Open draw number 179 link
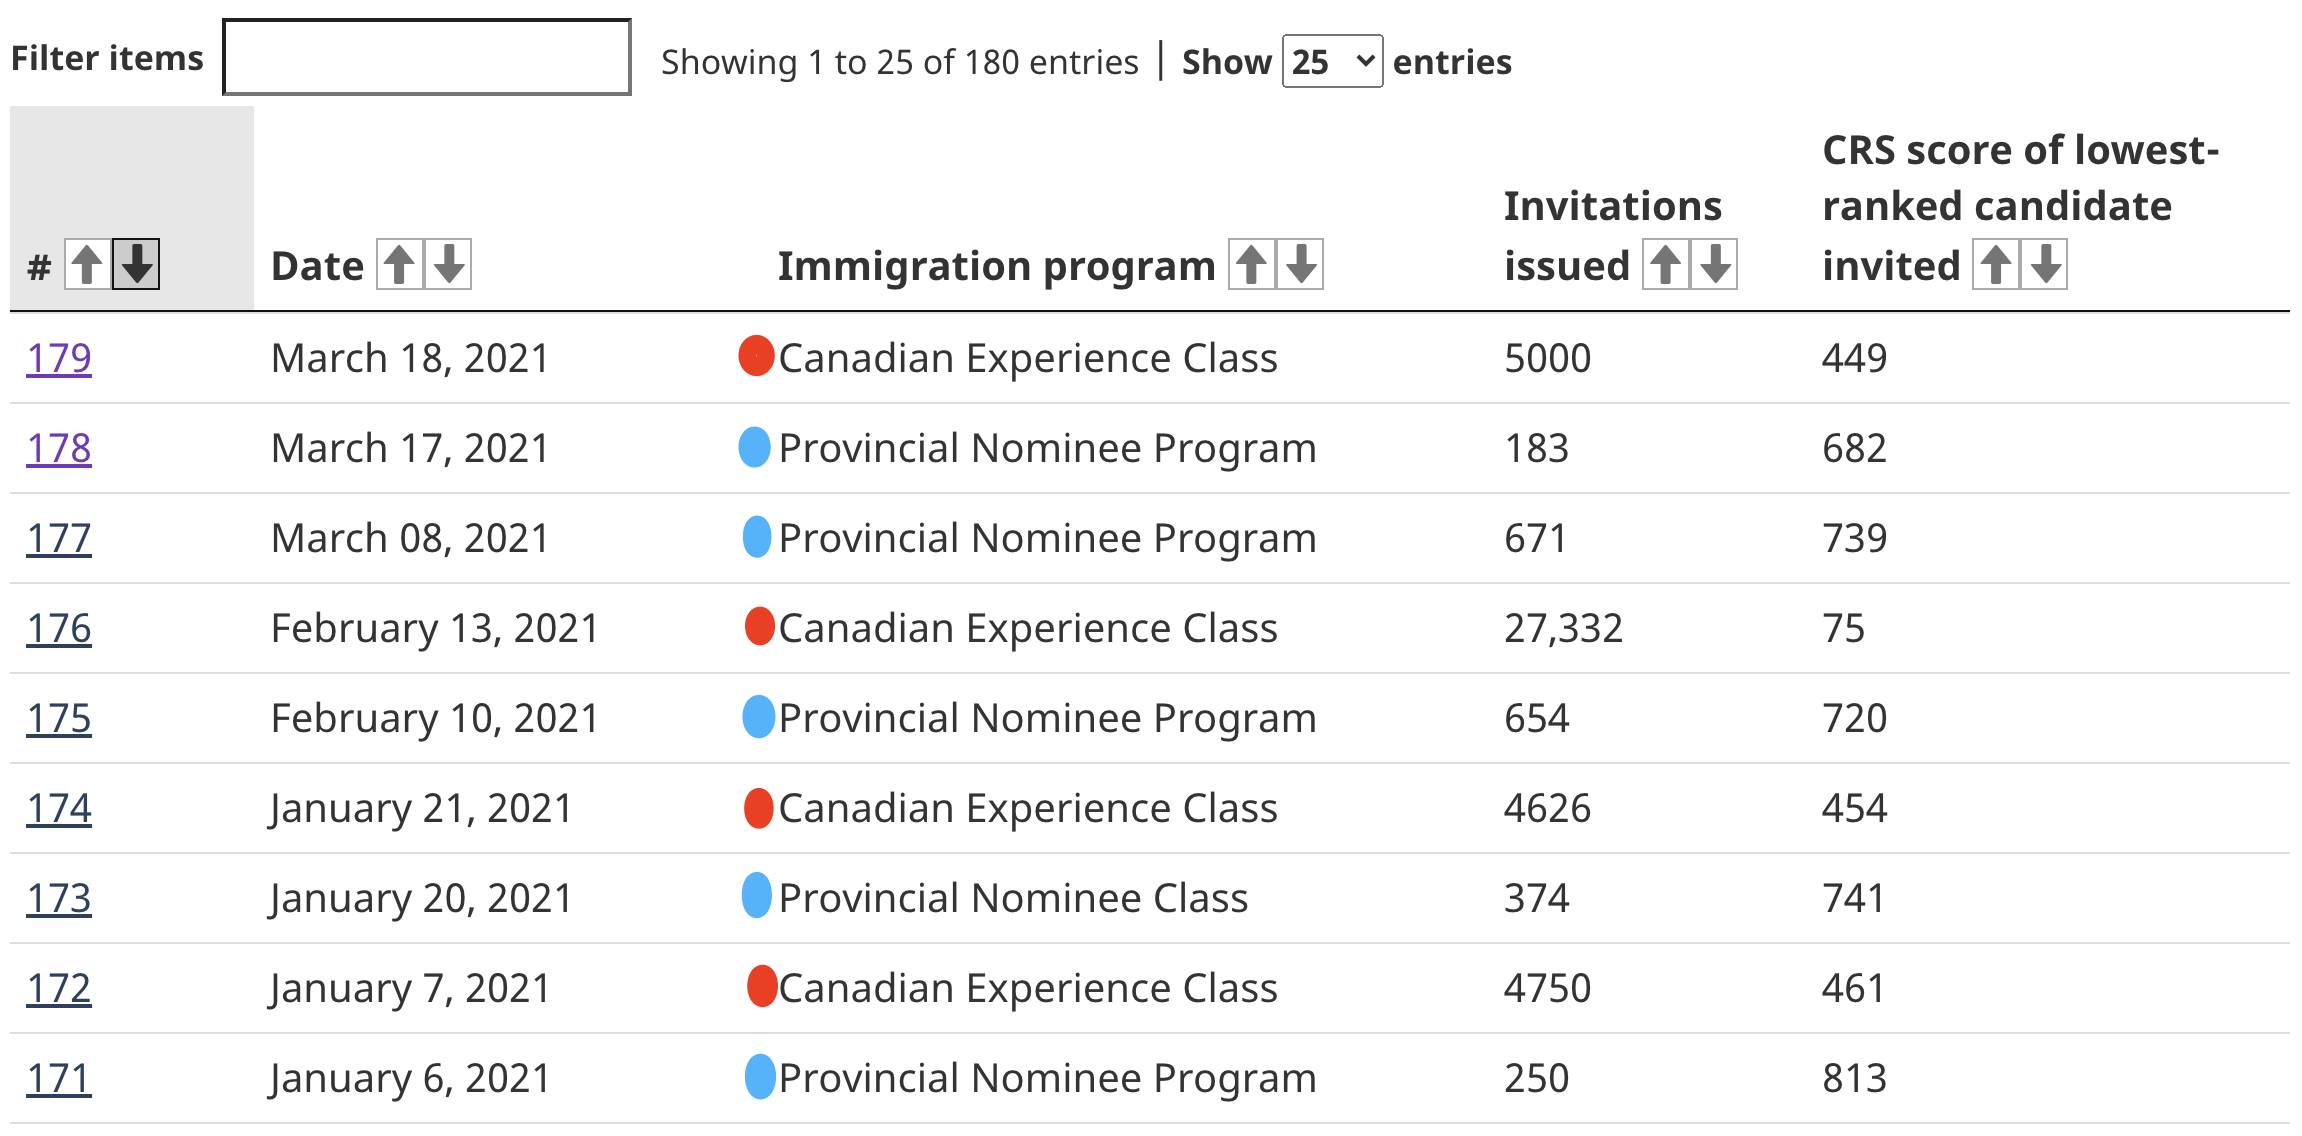The height and width of the screenshot is (1136, 2302). pos(59,358)
